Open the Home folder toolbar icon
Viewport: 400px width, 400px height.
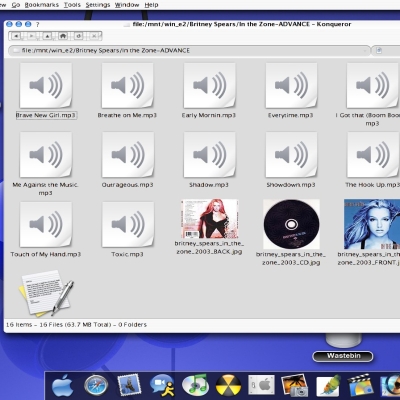click(63, 36)
